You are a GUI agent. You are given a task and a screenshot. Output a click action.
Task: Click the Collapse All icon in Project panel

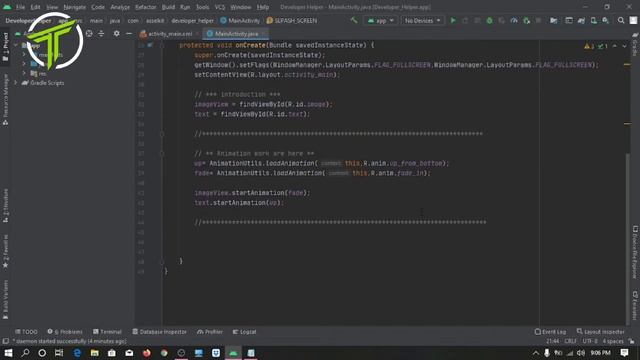(x=101, y=33)
